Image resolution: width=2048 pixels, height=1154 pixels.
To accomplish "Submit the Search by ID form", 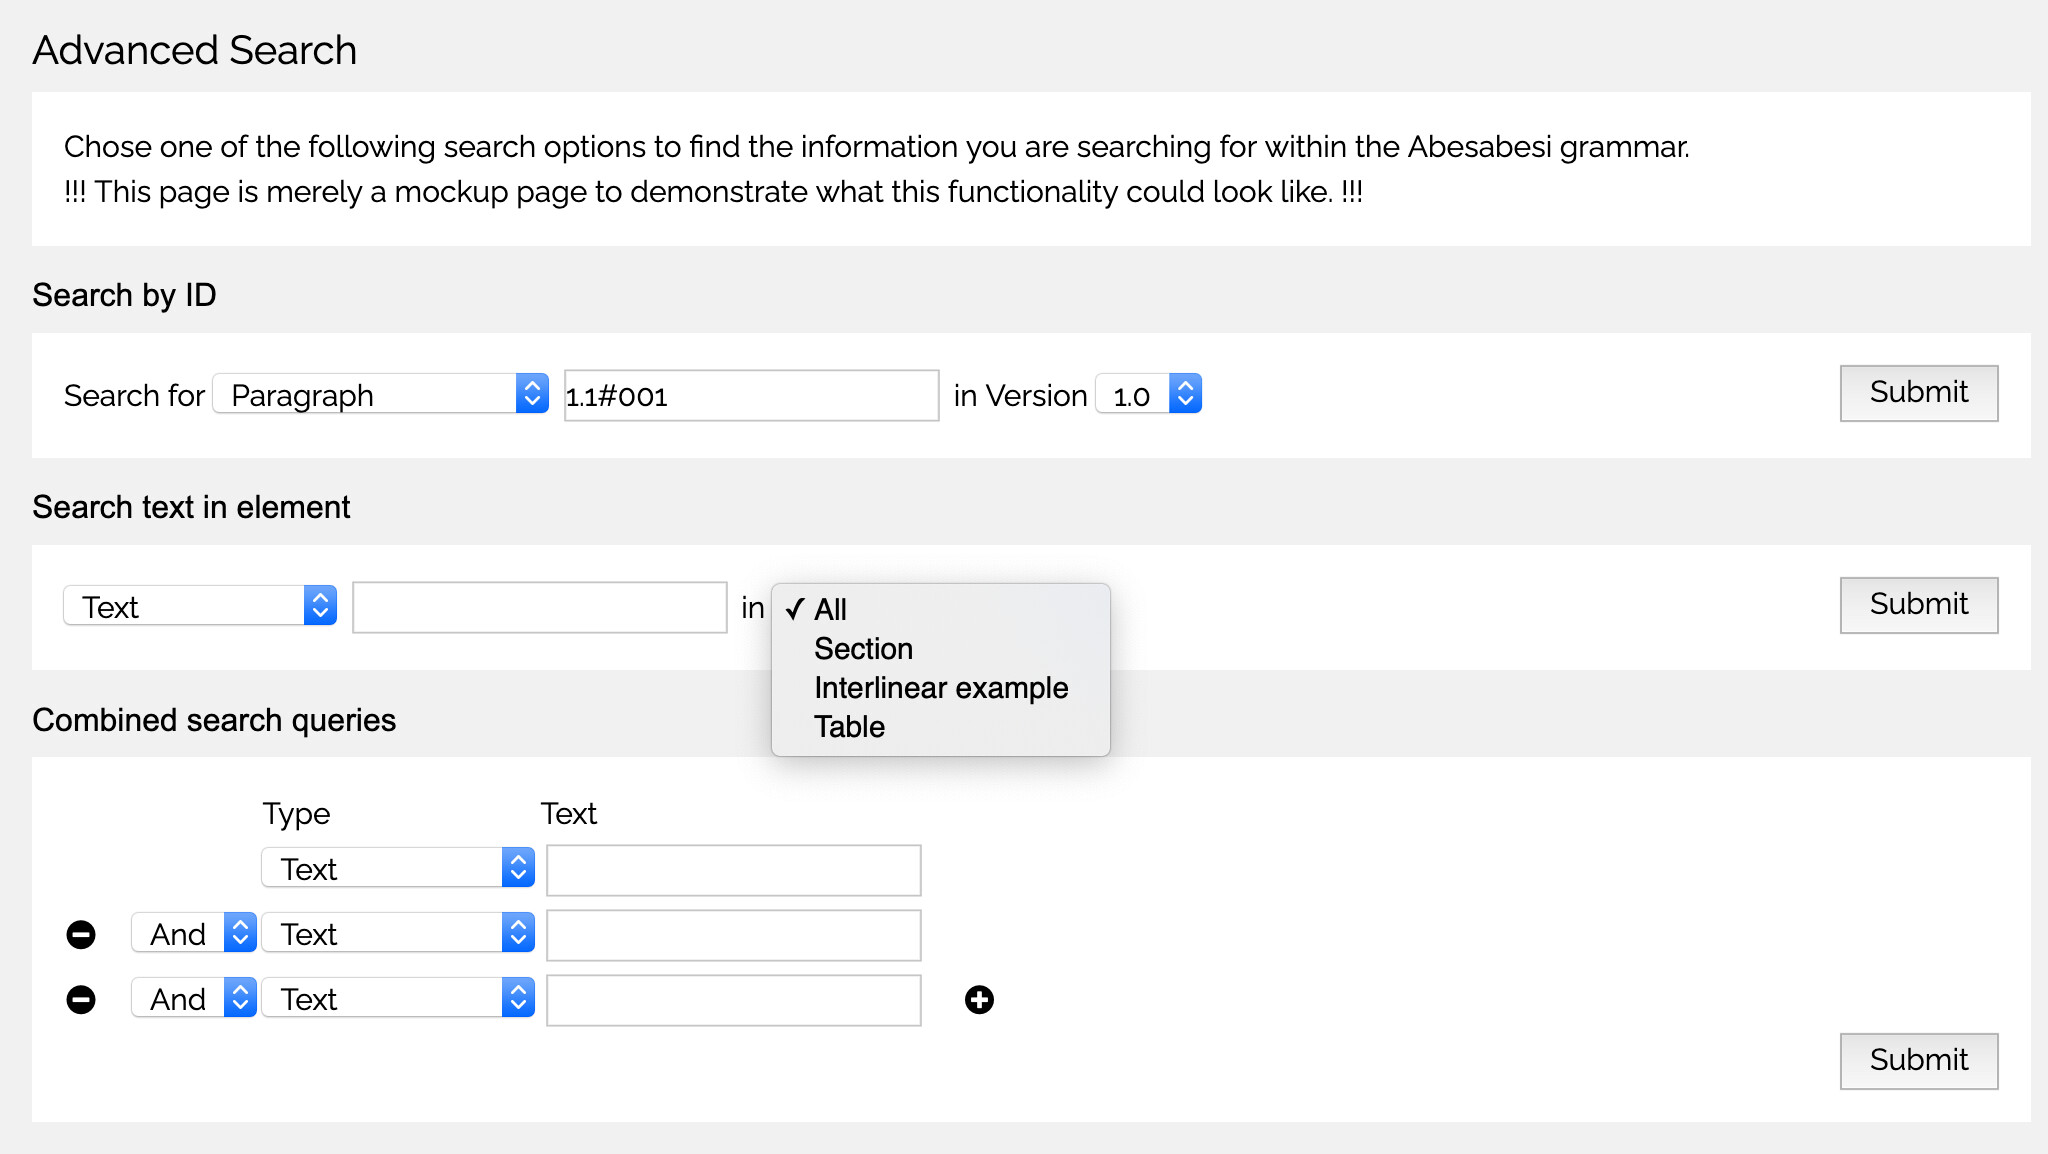I will click(1919, 393).
